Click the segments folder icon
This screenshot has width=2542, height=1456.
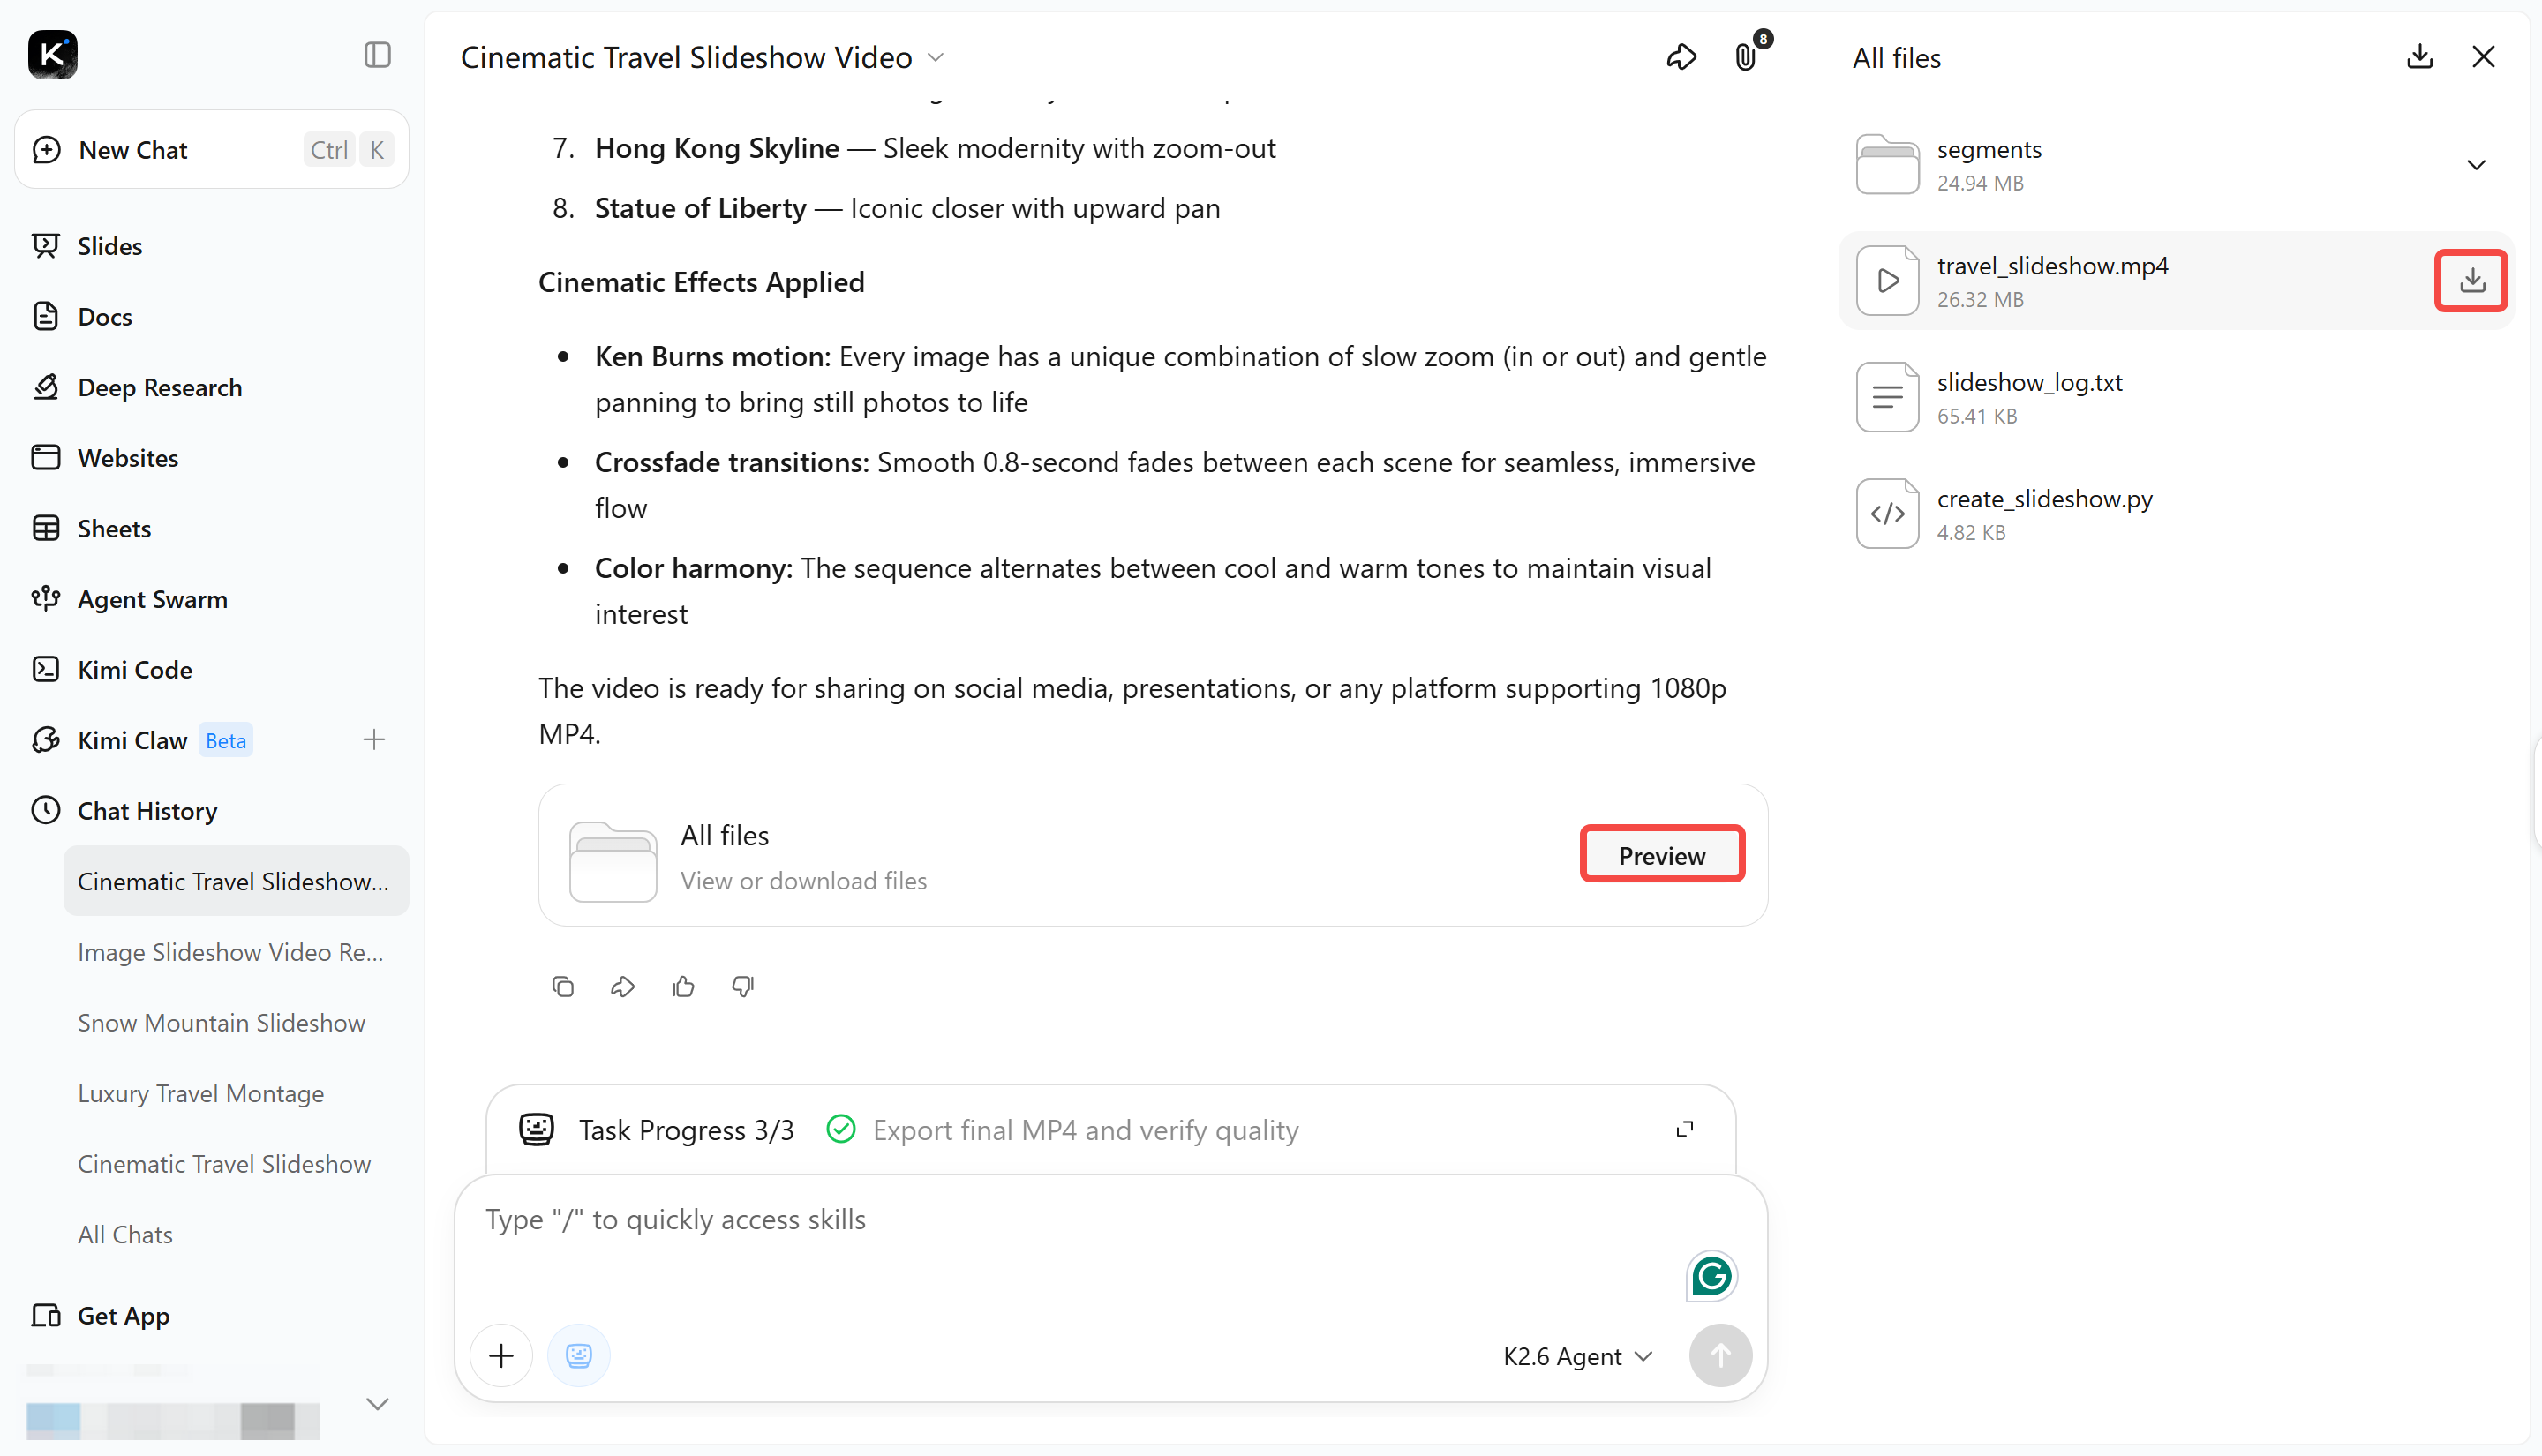(x=1888, y=165)
